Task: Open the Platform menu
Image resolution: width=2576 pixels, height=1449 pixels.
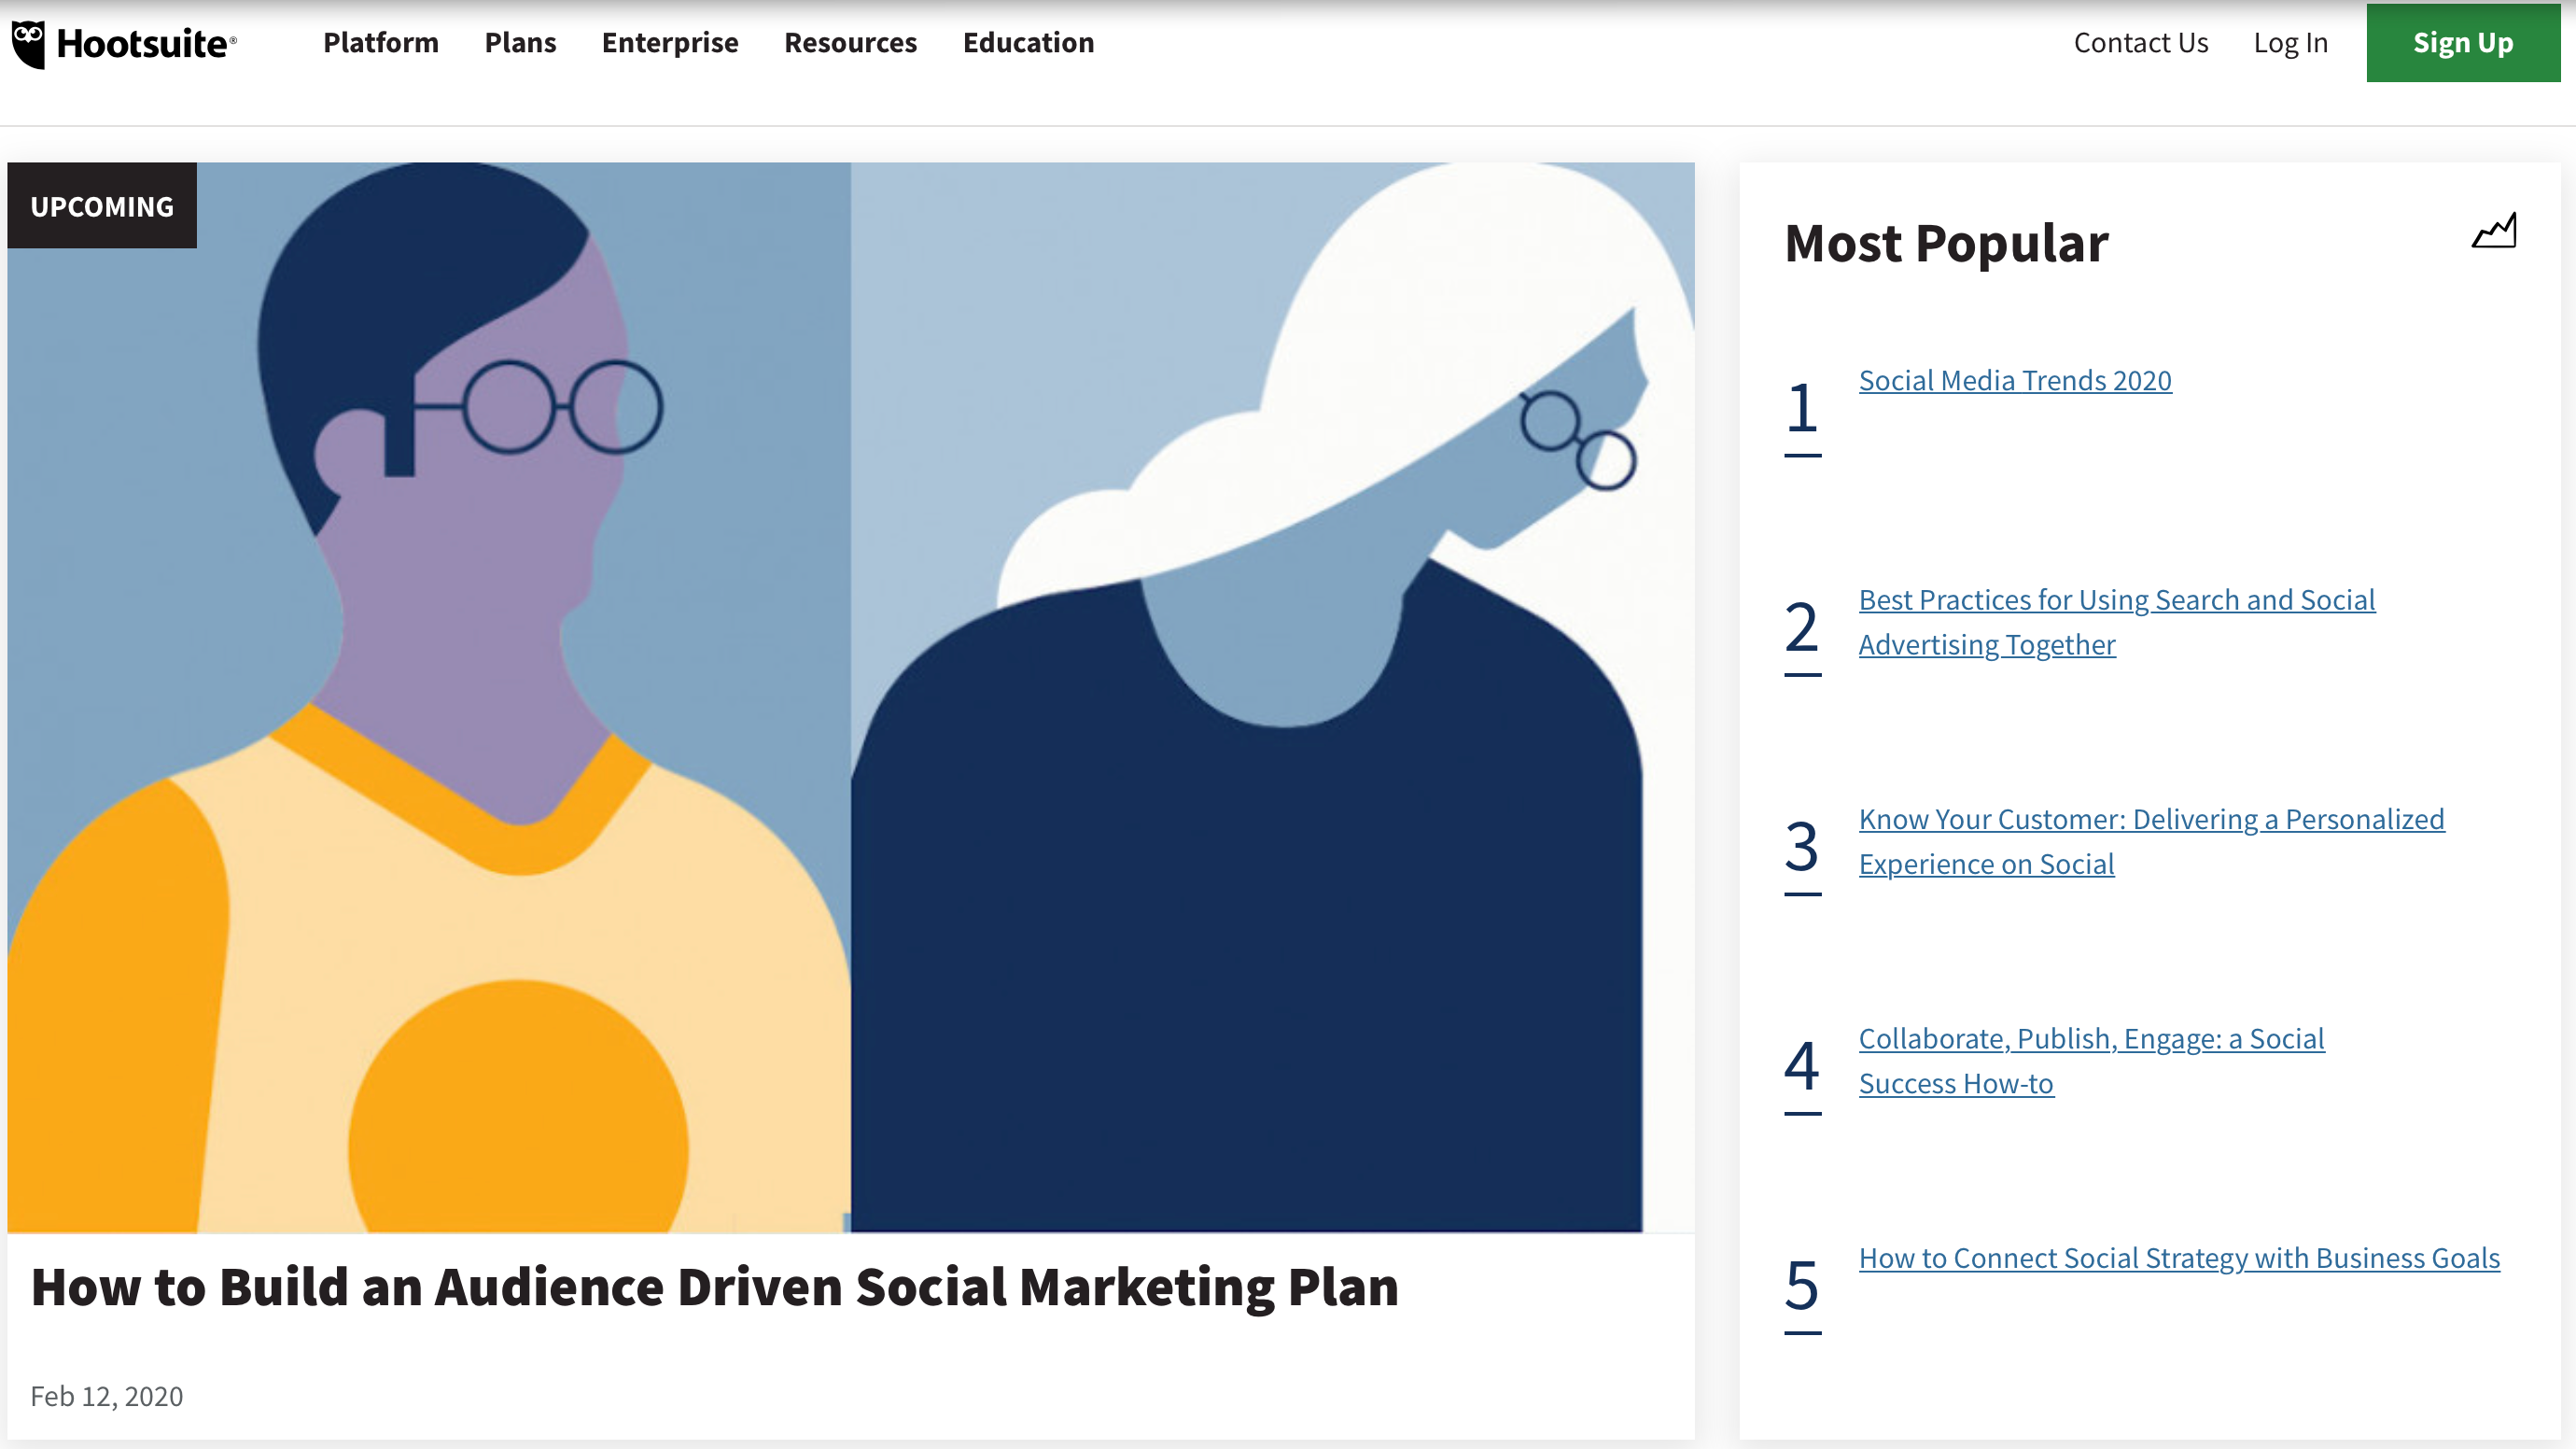Action: (x=381, y=42)
